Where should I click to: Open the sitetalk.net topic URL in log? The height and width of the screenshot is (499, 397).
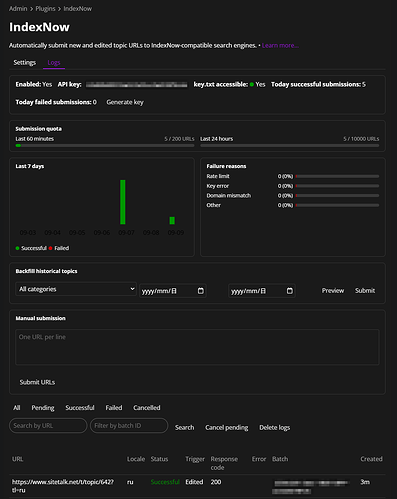[x=63, y=486]
